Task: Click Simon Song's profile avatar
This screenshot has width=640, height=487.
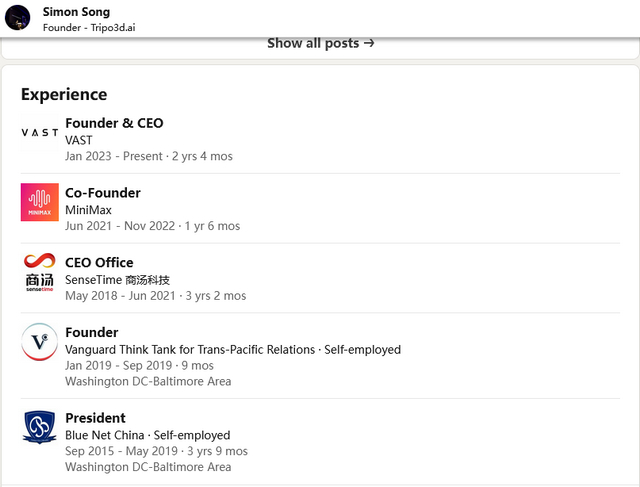Action: click(18, 18)
